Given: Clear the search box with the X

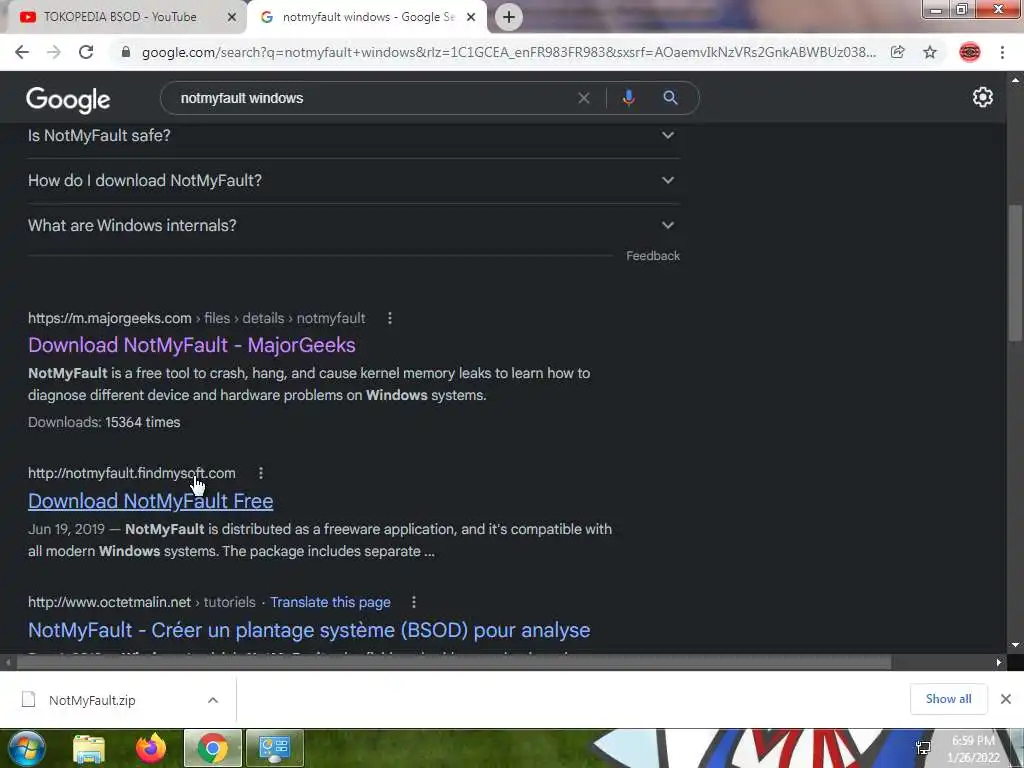Looking at the screenshot, I should tap(584, 98).
